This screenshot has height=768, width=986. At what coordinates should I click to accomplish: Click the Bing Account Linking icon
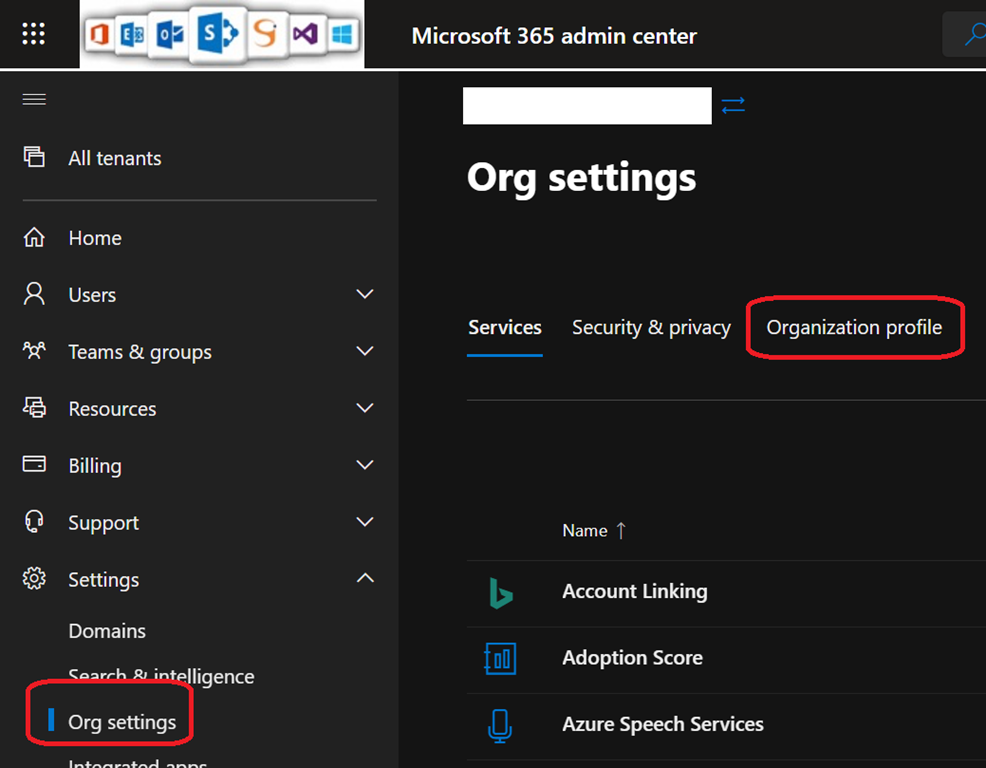pyautogui.click(x=500, y=592)
